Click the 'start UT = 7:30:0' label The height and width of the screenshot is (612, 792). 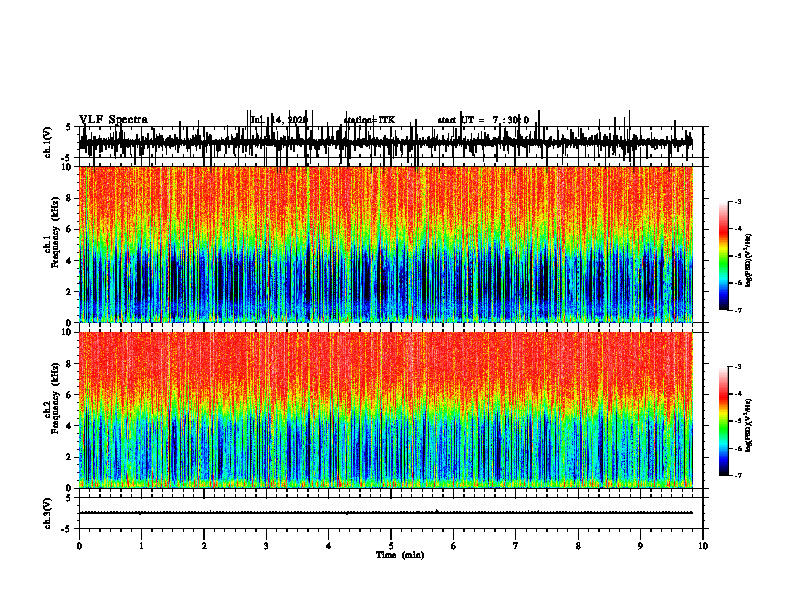[483, 120]
